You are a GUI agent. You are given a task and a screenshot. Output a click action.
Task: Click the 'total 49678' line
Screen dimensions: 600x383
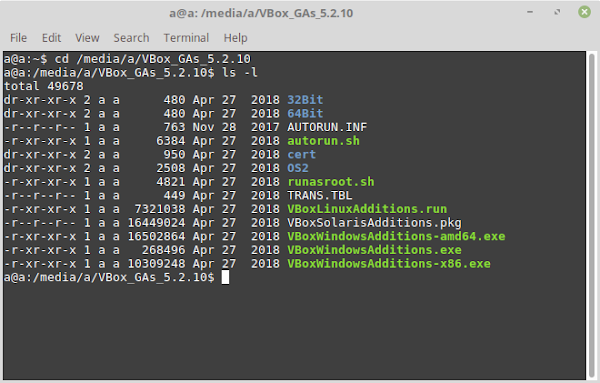pos(44,86)
